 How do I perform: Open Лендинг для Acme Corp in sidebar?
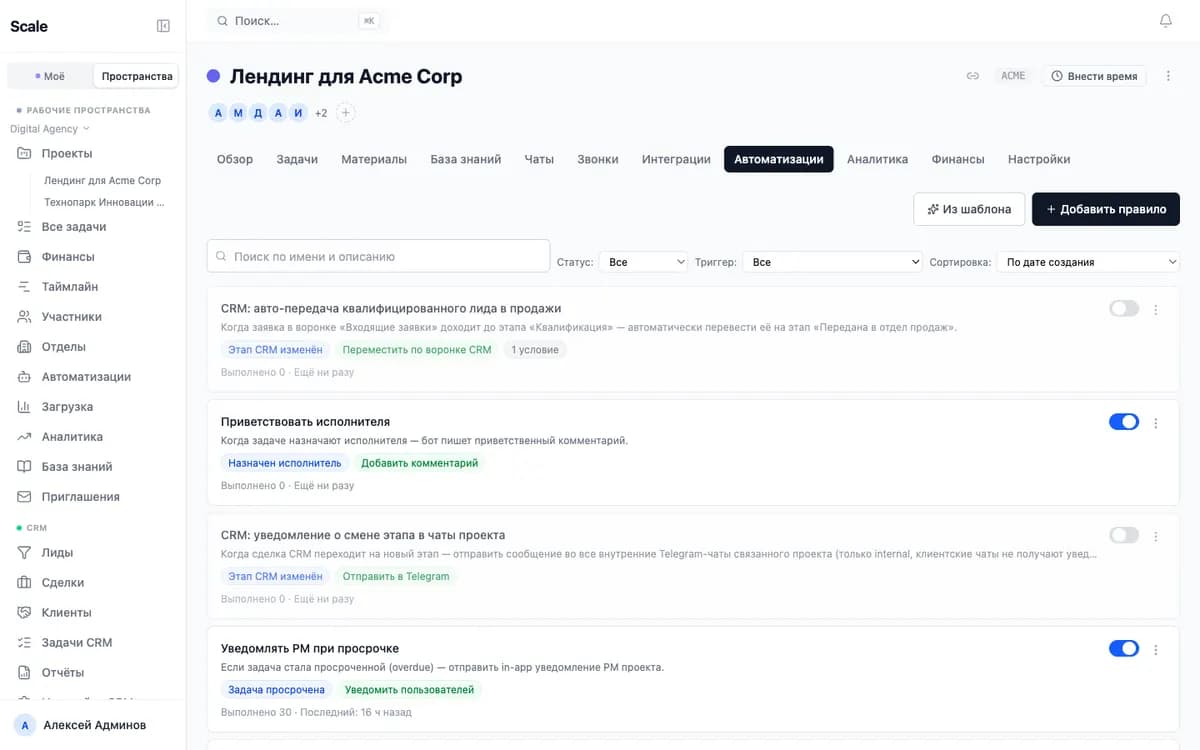coord(102,181)
